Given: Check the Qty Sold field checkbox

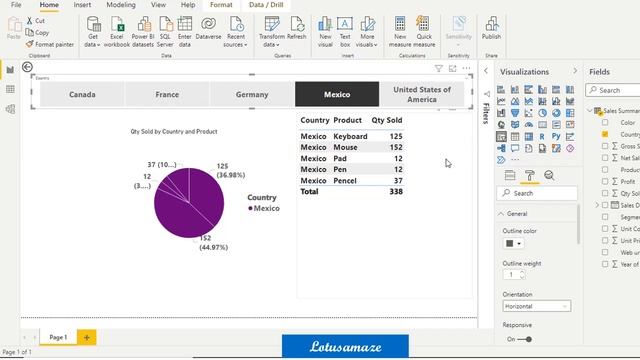Looking at the screenshot, I should (x=605, y=193).
